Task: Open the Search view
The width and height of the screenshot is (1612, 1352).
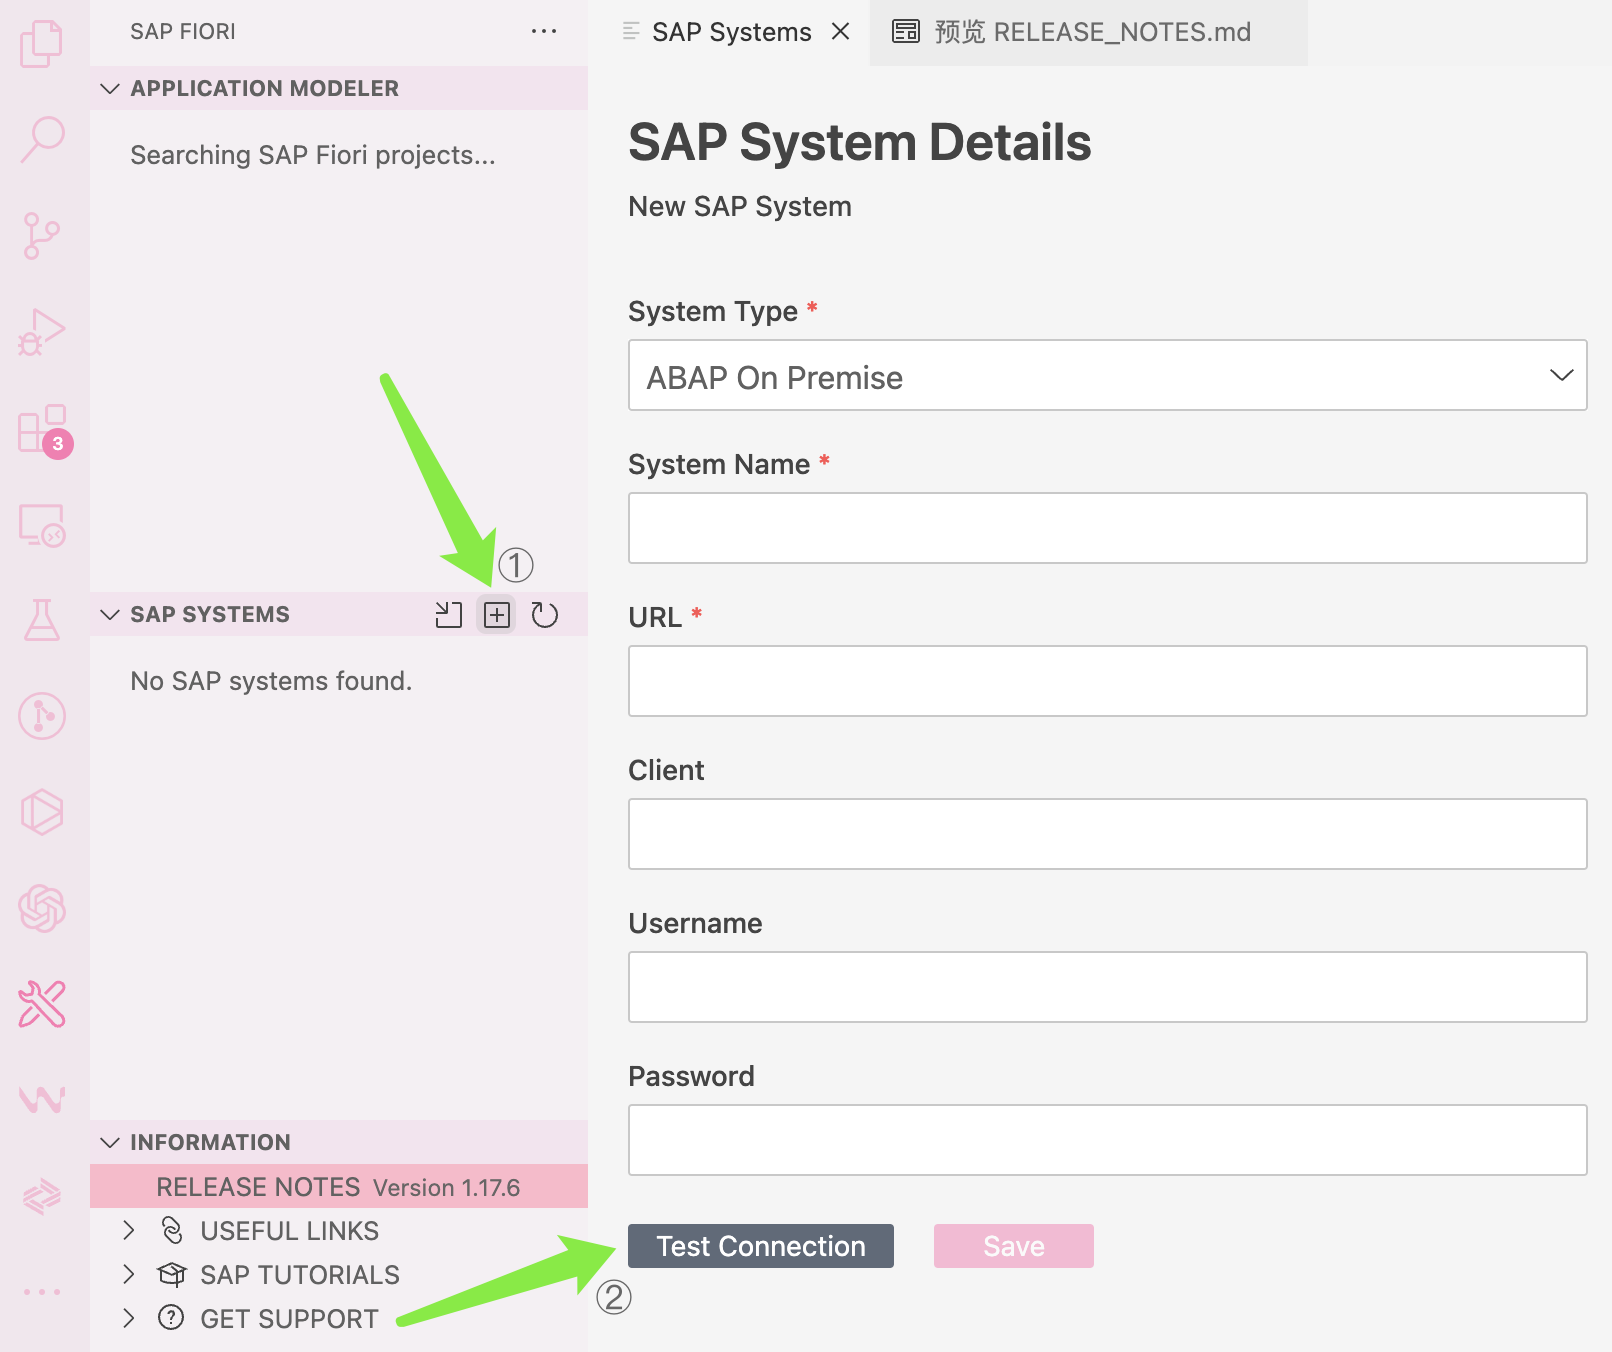Action: 42,139
